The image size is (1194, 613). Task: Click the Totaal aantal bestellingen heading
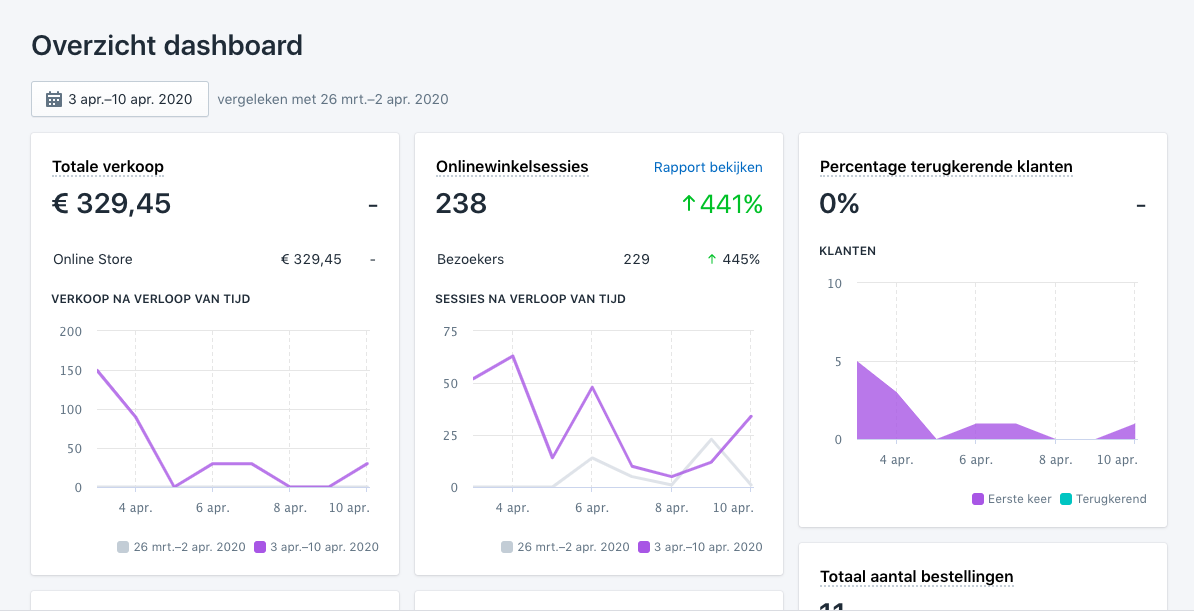click(x=917, y=577)
